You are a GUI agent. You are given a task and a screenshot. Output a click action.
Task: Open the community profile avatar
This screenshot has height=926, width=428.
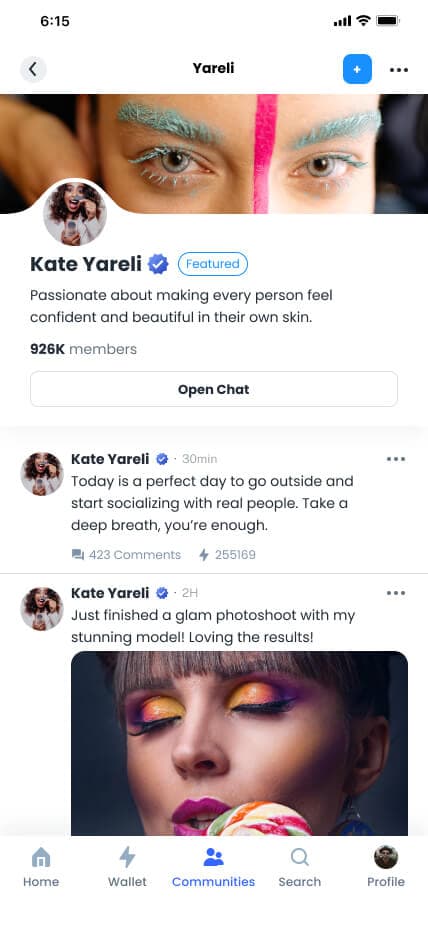tap(75, 213)
